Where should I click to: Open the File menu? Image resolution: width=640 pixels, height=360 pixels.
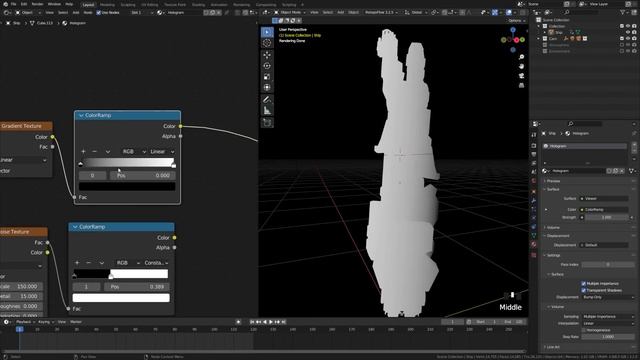point(13,4)
